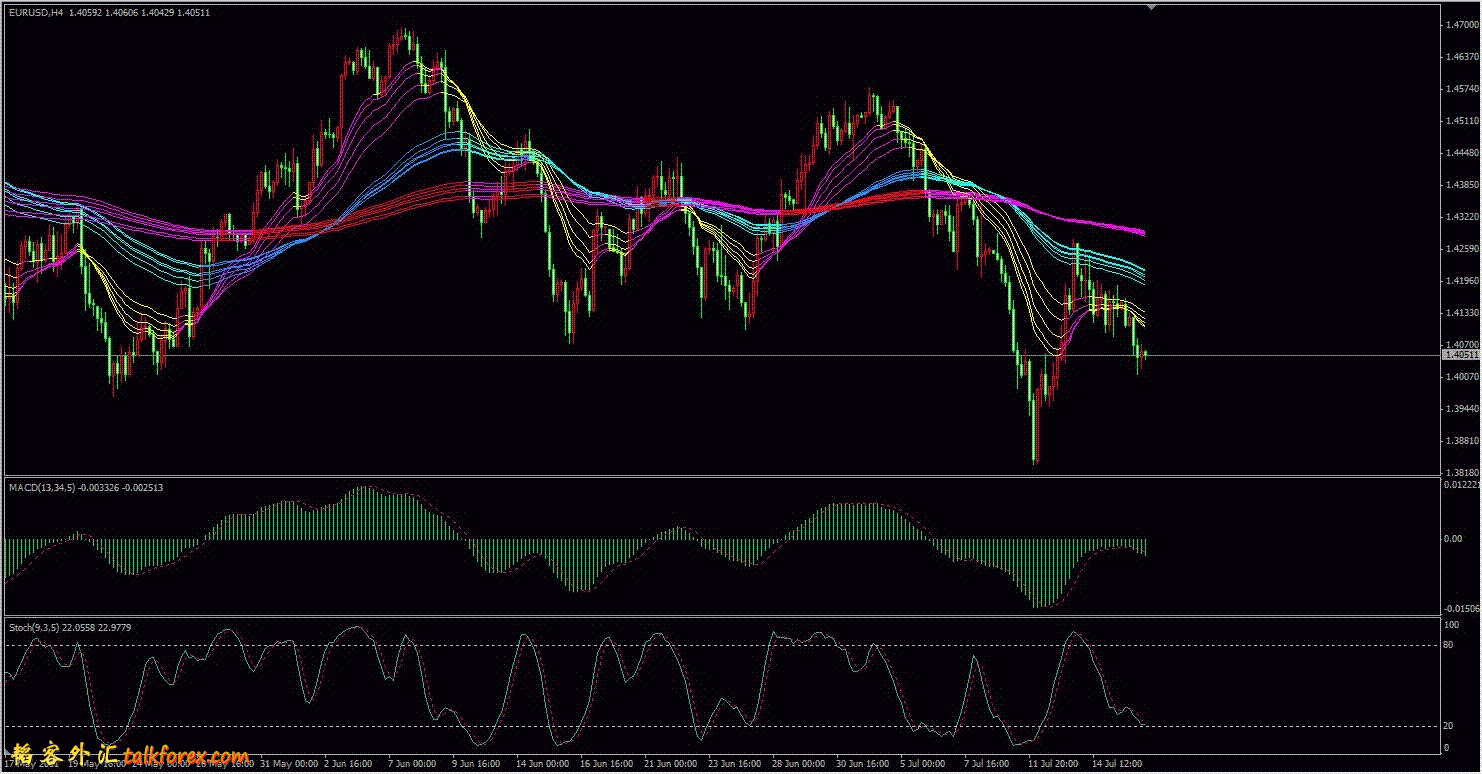Image resolution: width=1482 pixels, height=774 pixels.
Task: Click the 1.44480 price axis label
Action: pyautogui.click(x=1462, y=153)
